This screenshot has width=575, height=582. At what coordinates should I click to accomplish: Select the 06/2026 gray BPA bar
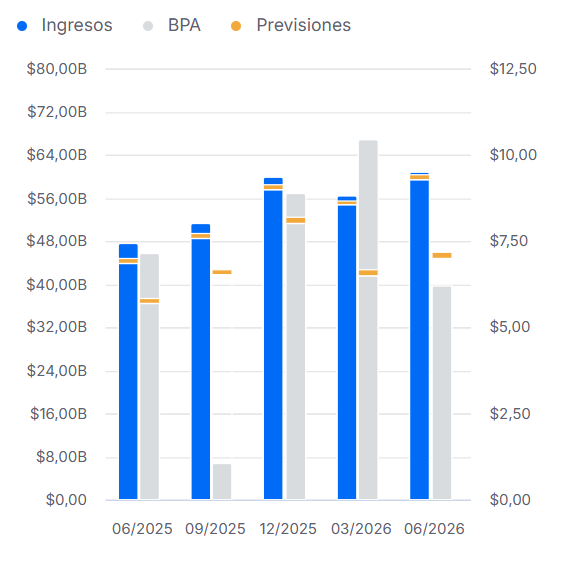coord(442,393)
